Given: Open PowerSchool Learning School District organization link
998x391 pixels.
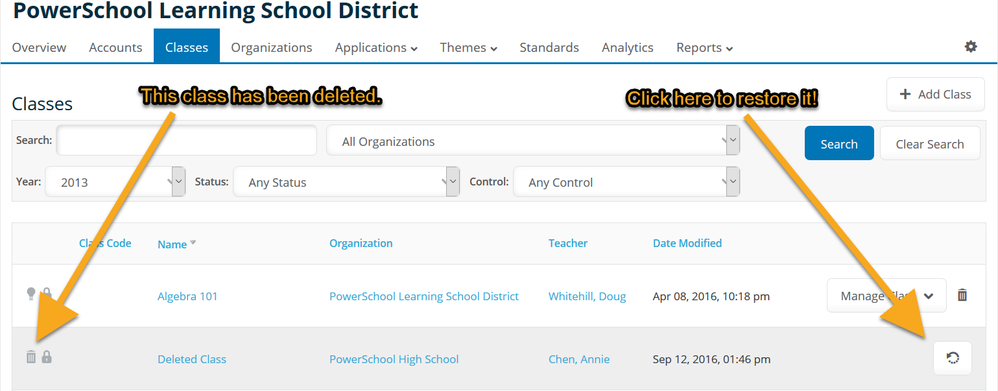Looking at the screenshot, I should [x=424, y=296].
